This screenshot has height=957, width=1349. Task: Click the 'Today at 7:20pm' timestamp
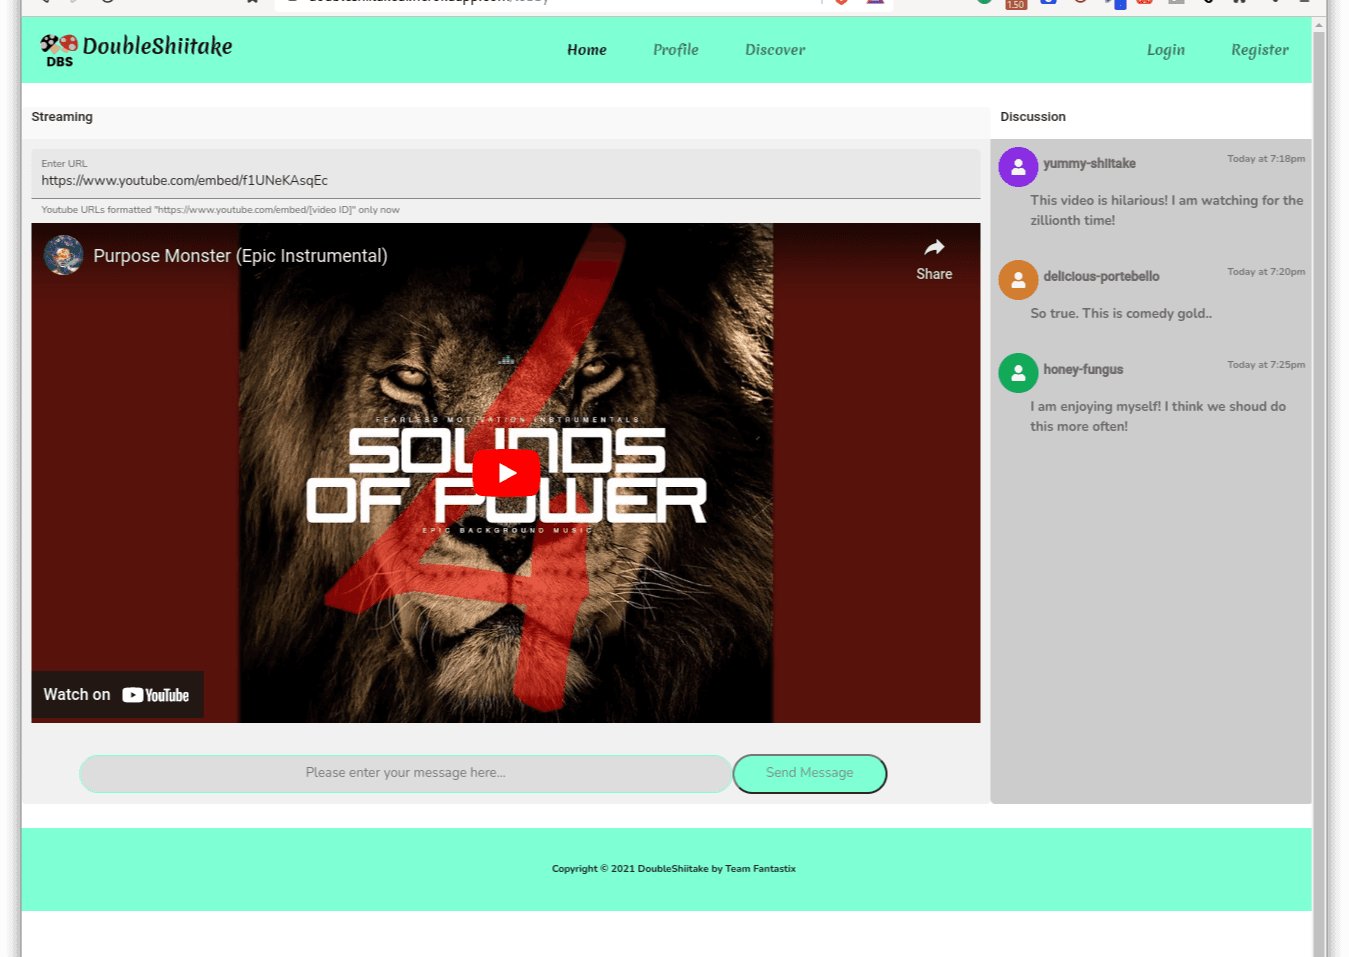coord(1266,272)
